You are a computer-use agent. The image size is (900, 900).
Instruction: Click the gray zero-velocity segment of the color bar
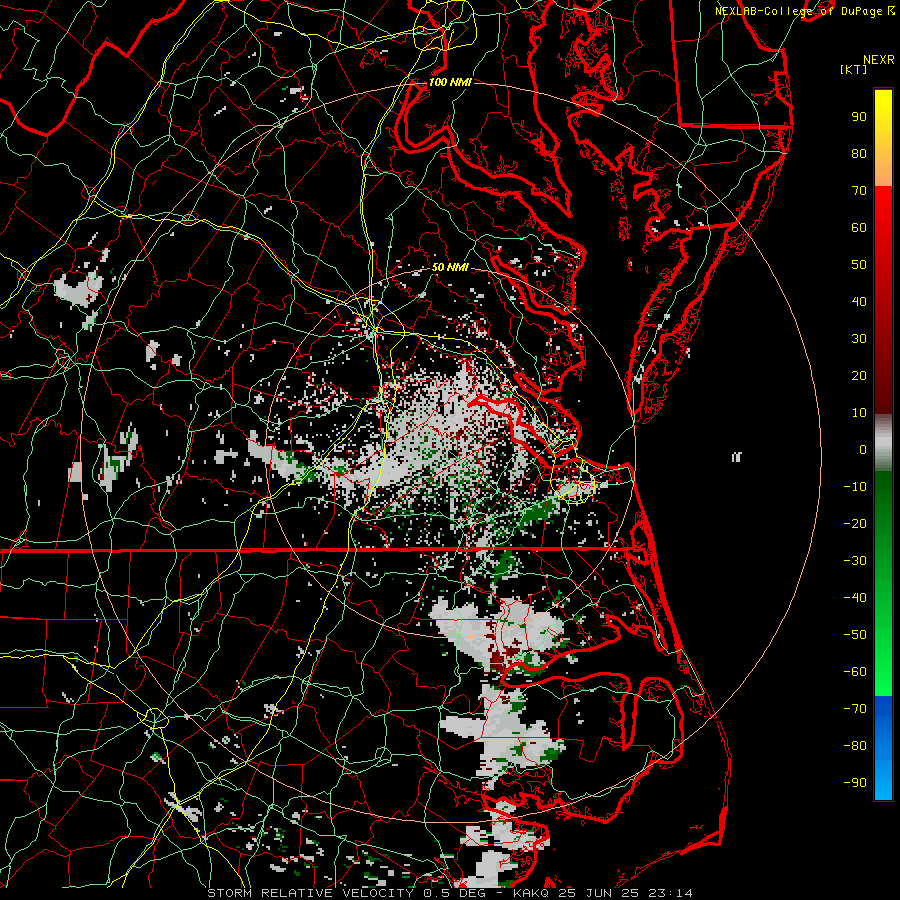tap(883, 443)
